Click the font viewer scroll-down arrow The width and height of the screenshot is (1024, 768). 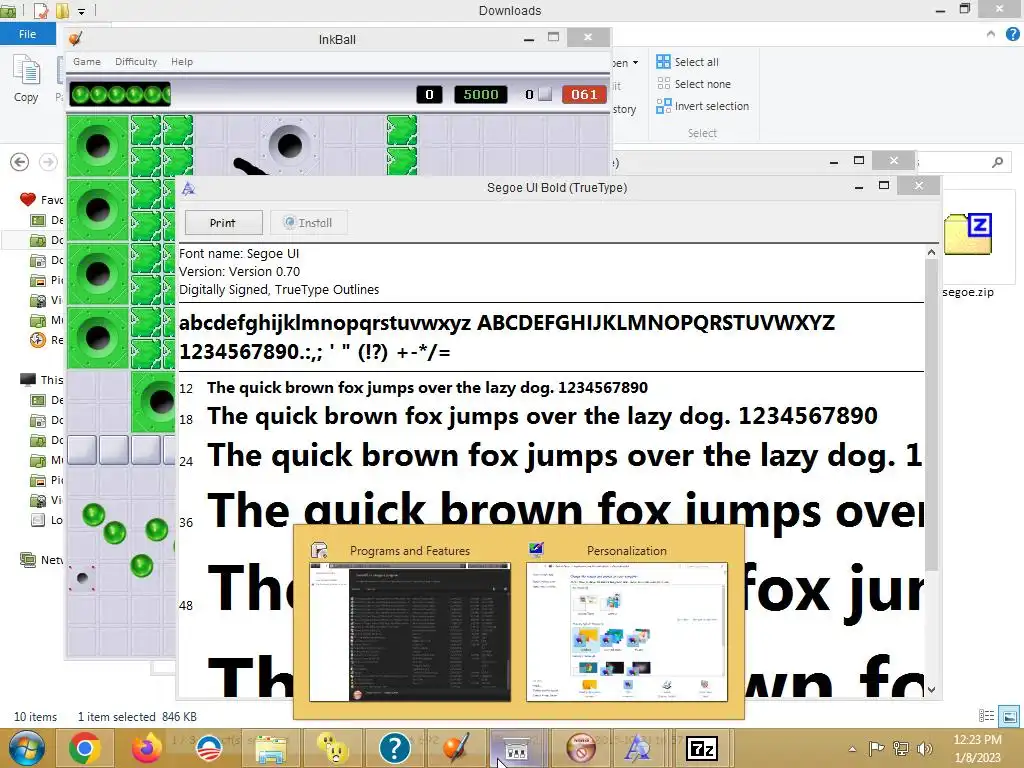click(x=932, y=690)
